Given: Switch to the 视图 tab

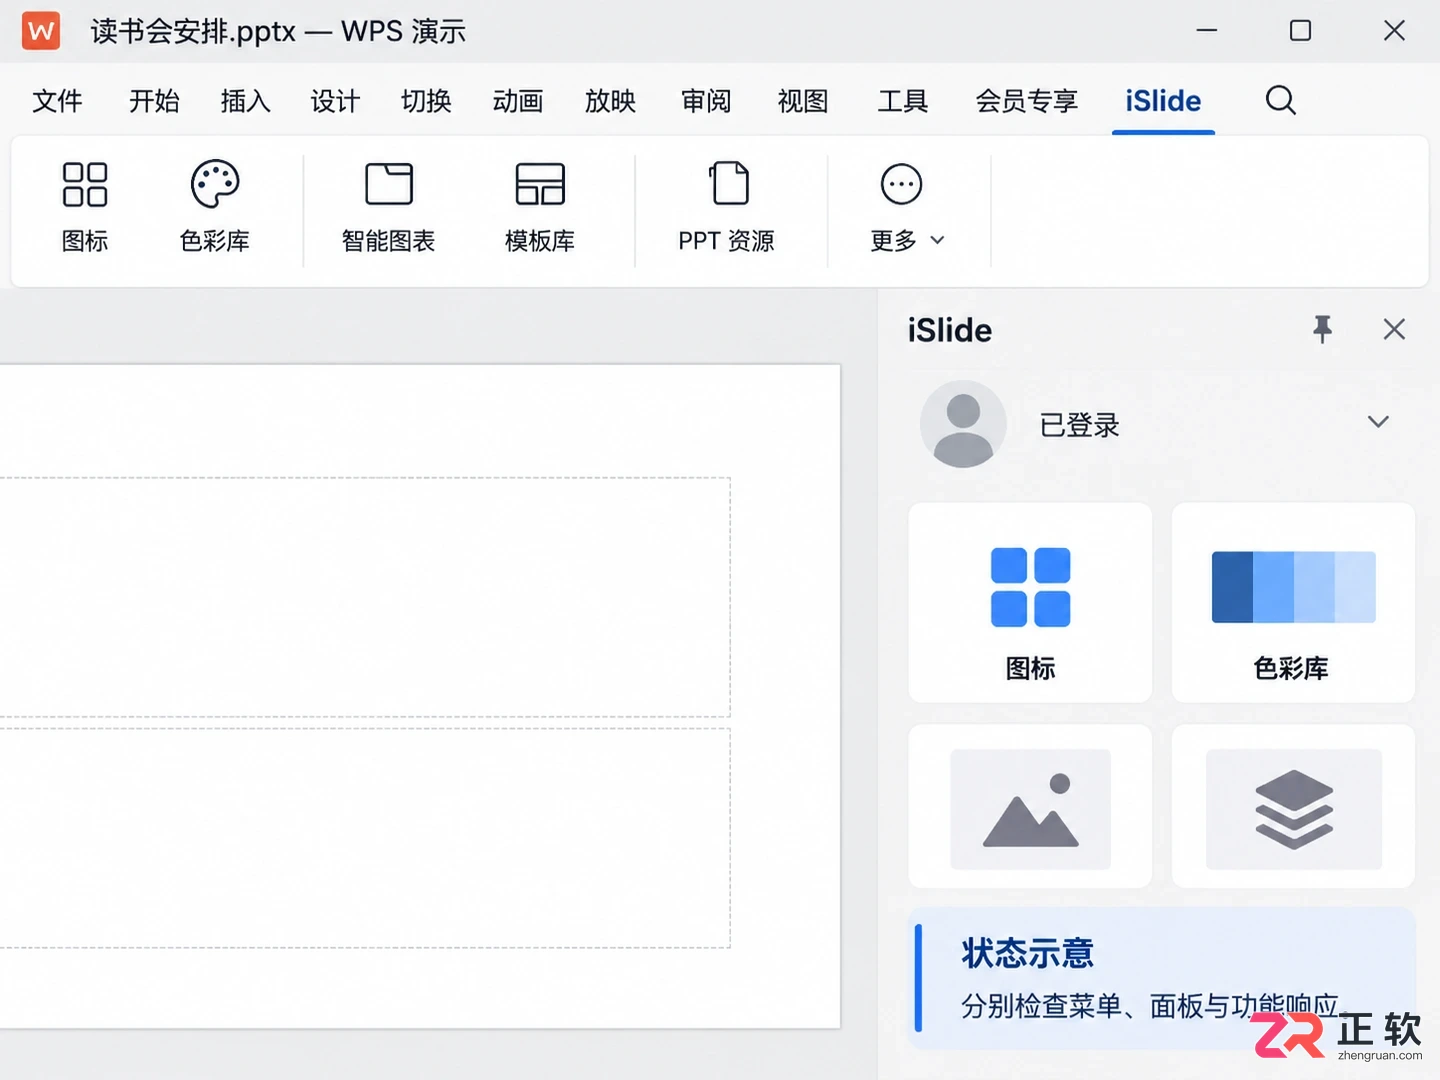Looking at the screenshot, I should click(x=803, y=101).
